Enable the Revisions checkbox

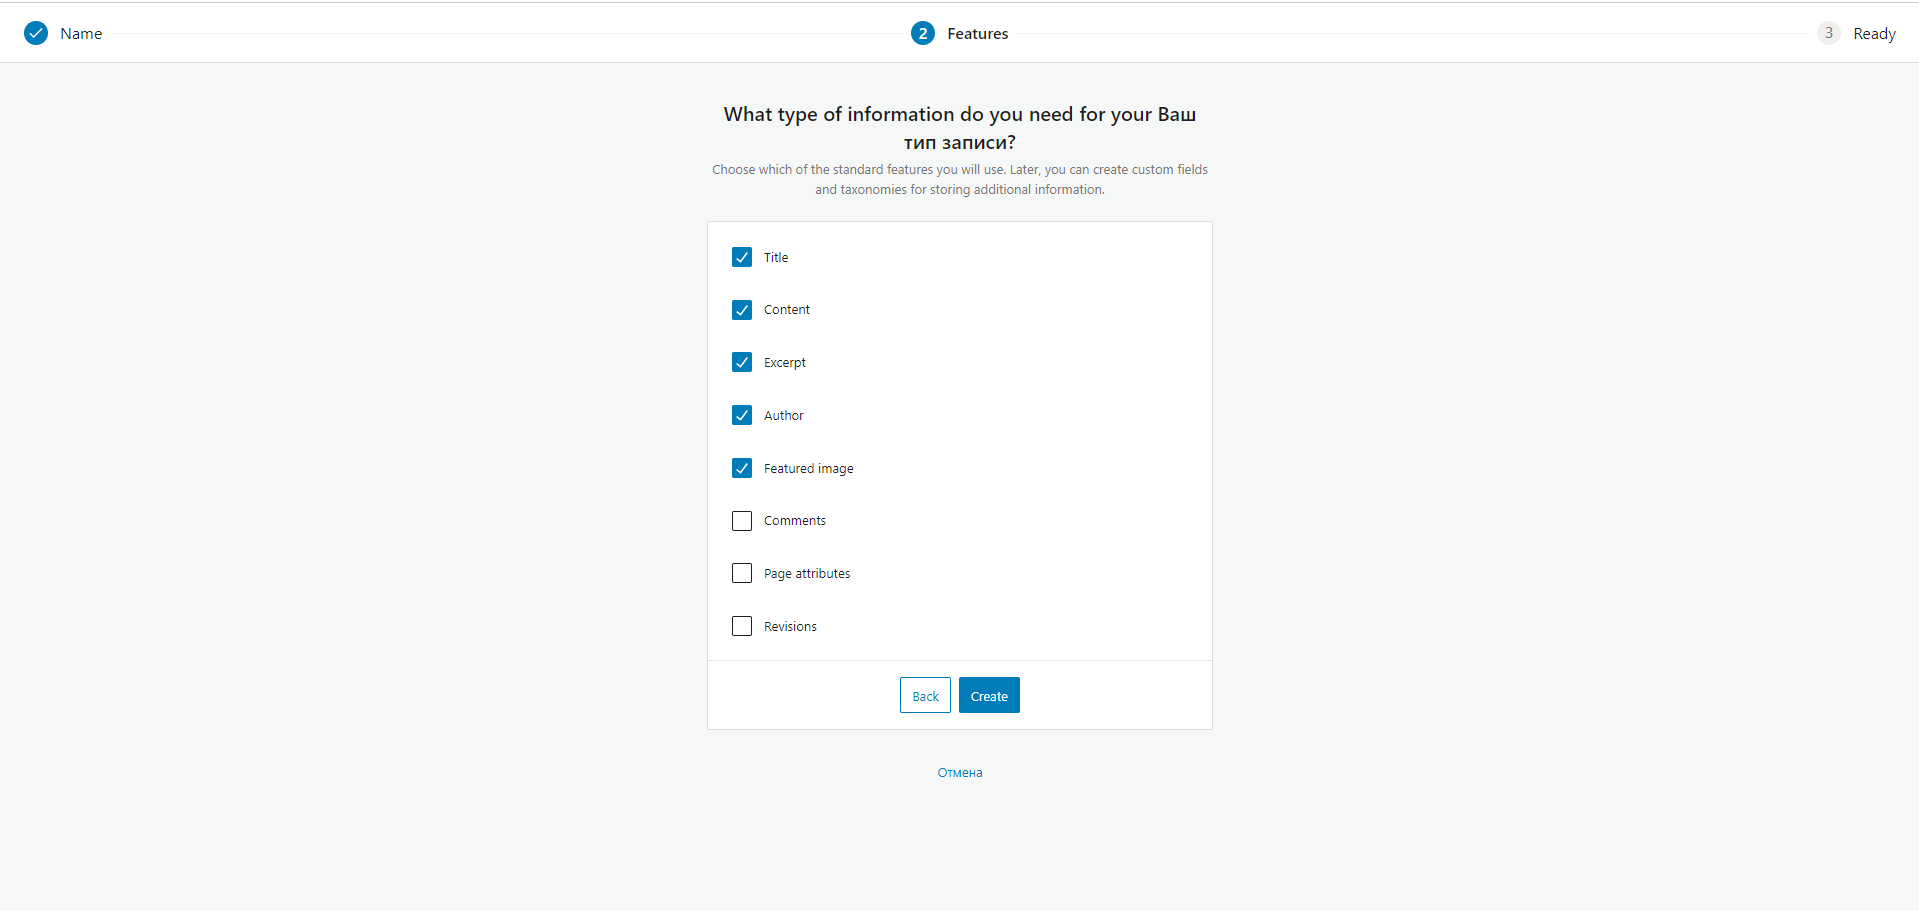pyautogui.click(x=742, y=626)
